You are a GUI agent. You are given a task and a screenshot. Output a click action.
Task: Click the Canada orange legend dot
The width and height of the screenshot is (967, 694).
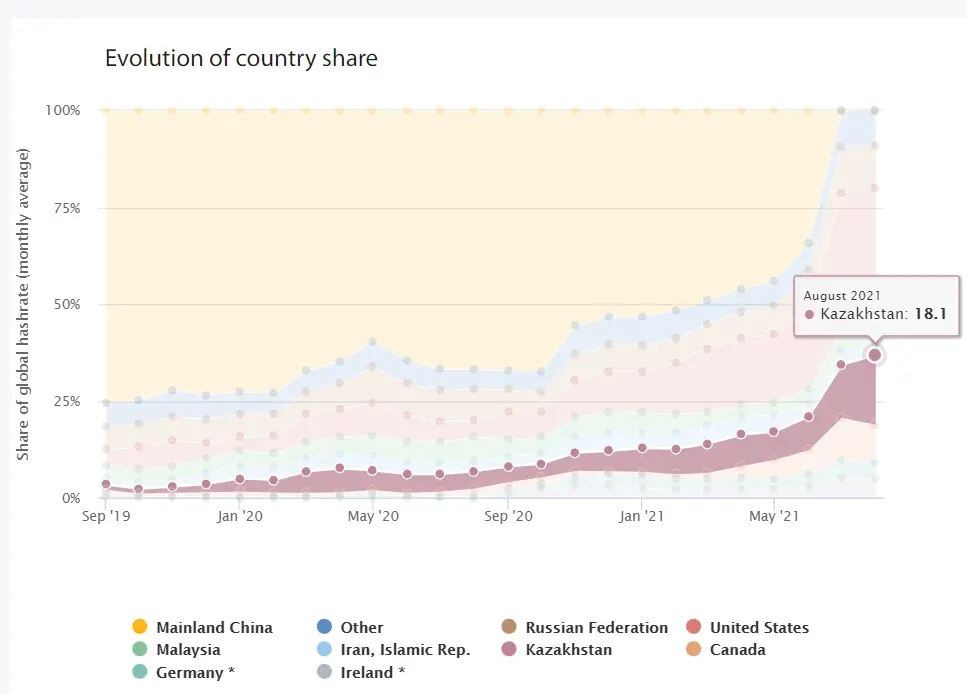(693, 650)
